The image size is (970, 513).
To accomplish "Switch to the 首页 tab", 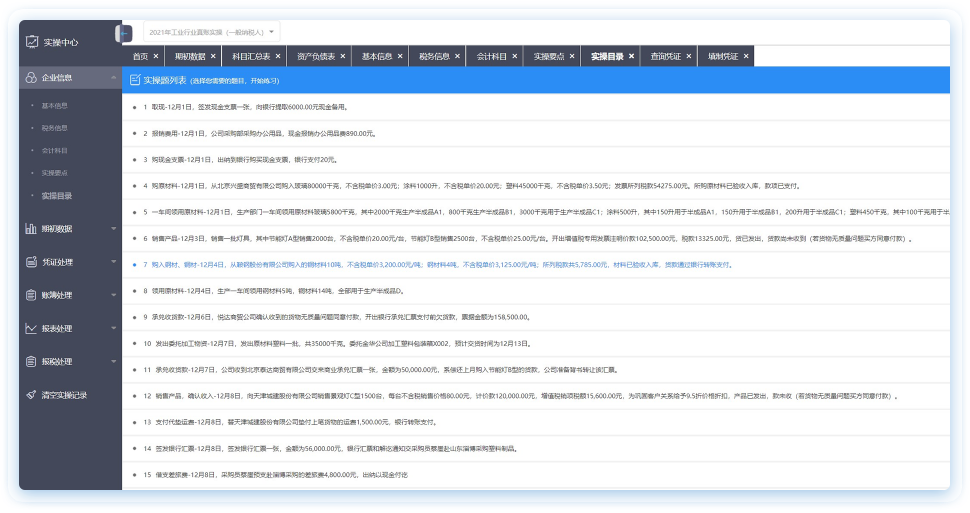I will pos(140,56).
